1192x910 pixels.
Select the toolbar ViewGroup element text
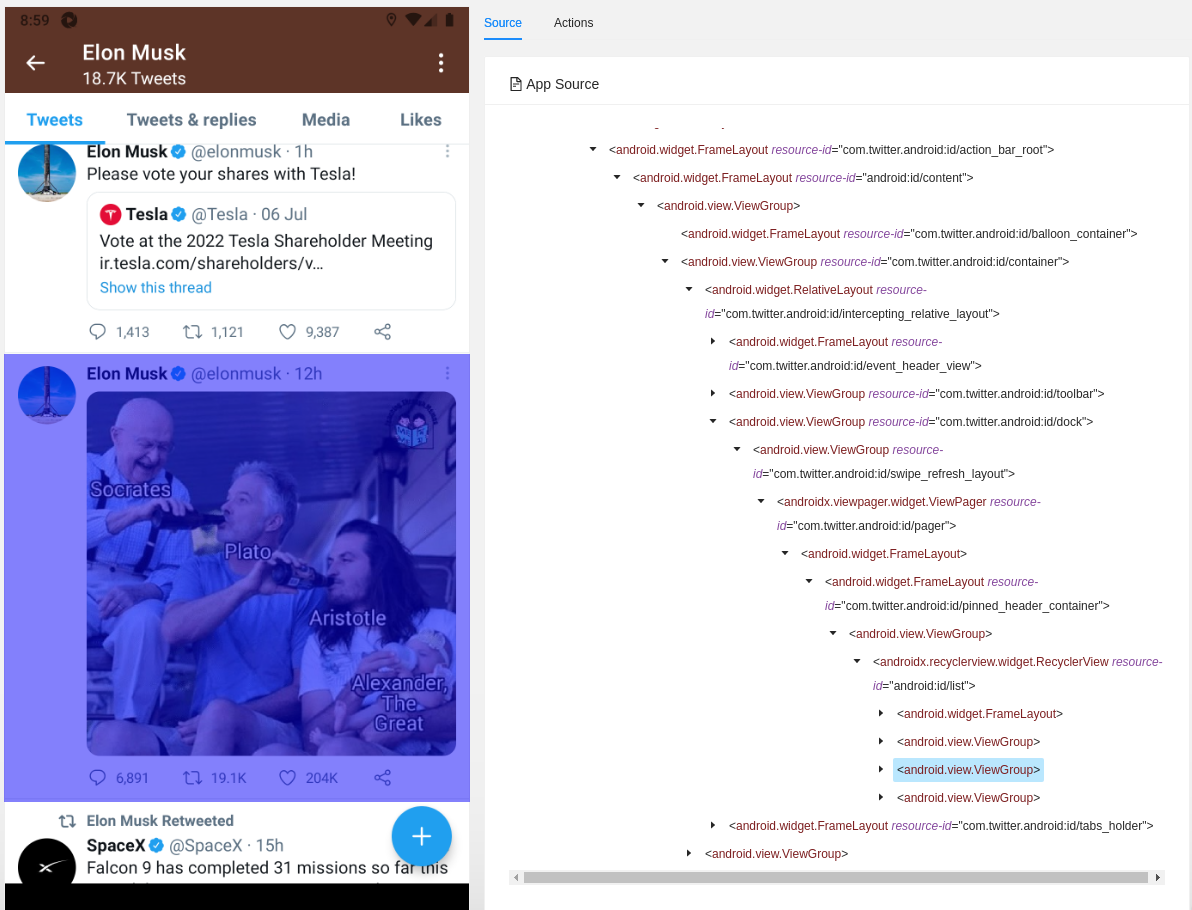(x=917, y=394)
